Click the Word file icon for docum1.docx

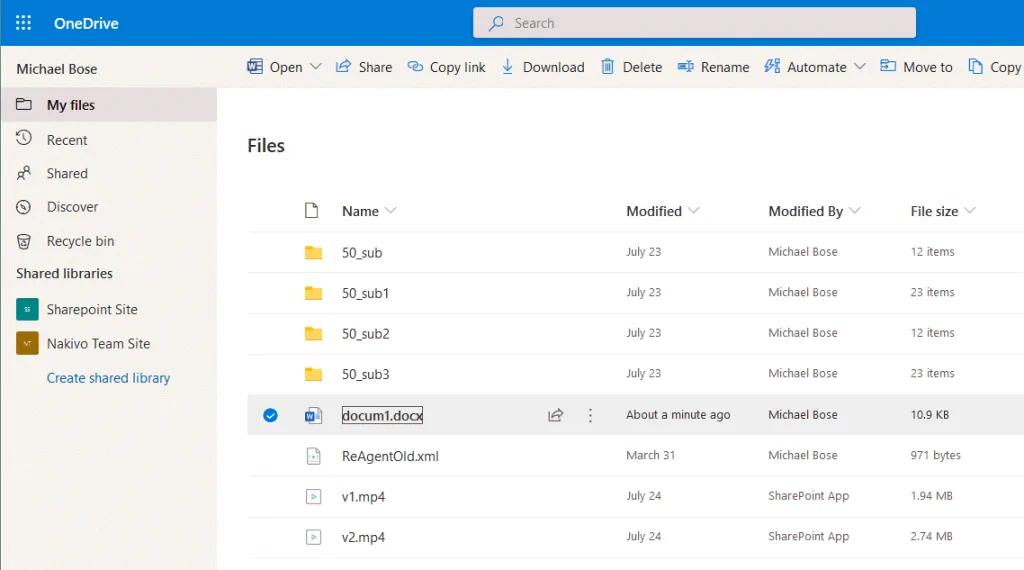coord(313,415)
